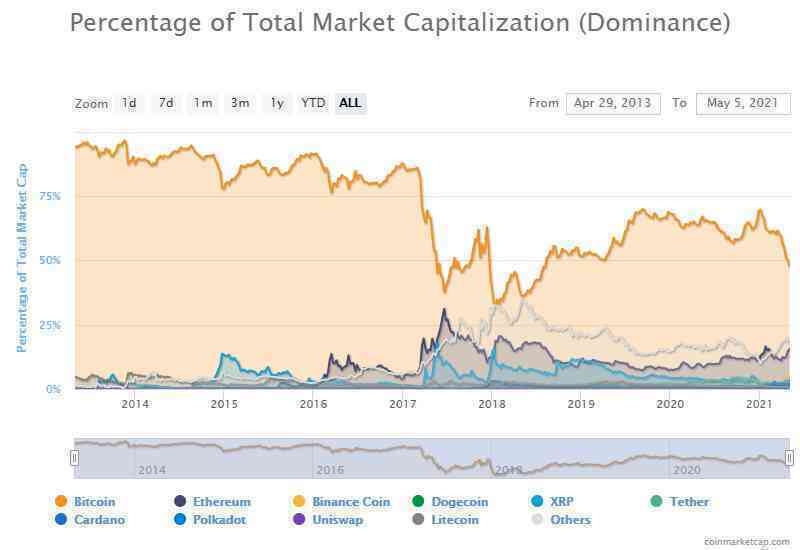Set zoom range to 7d
Image resolution: width=800 pixels, height=550 pixels.
(x=166, y=103)
